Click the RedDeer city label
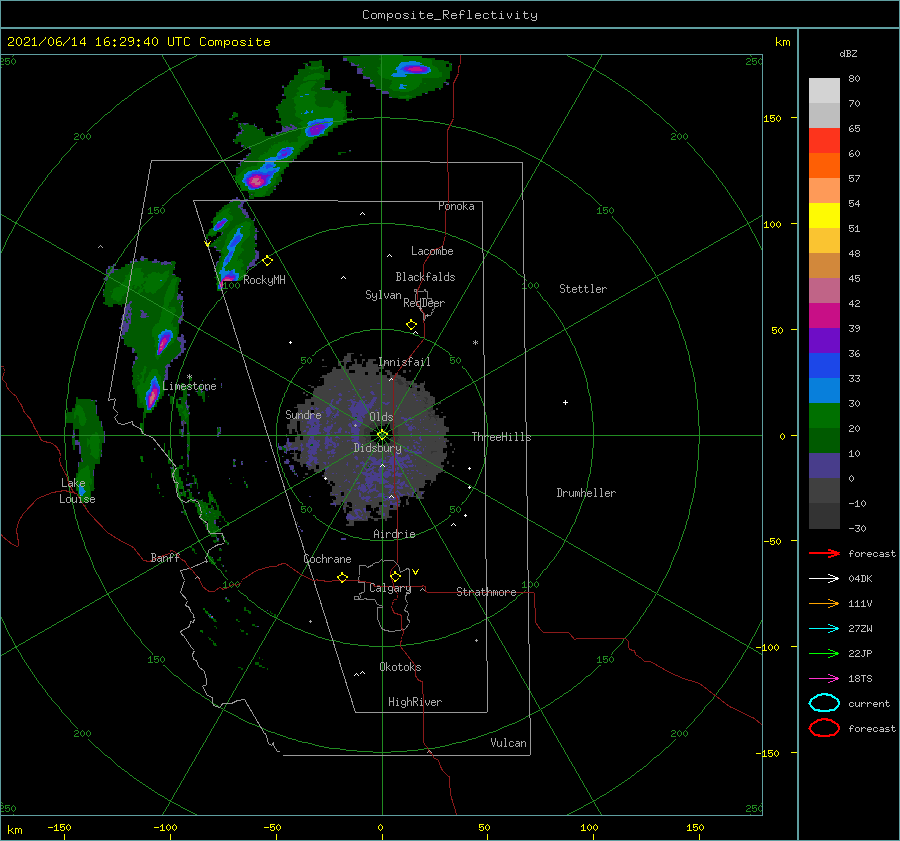This screenshot has height=841, width=900. (x=424, y=303)
